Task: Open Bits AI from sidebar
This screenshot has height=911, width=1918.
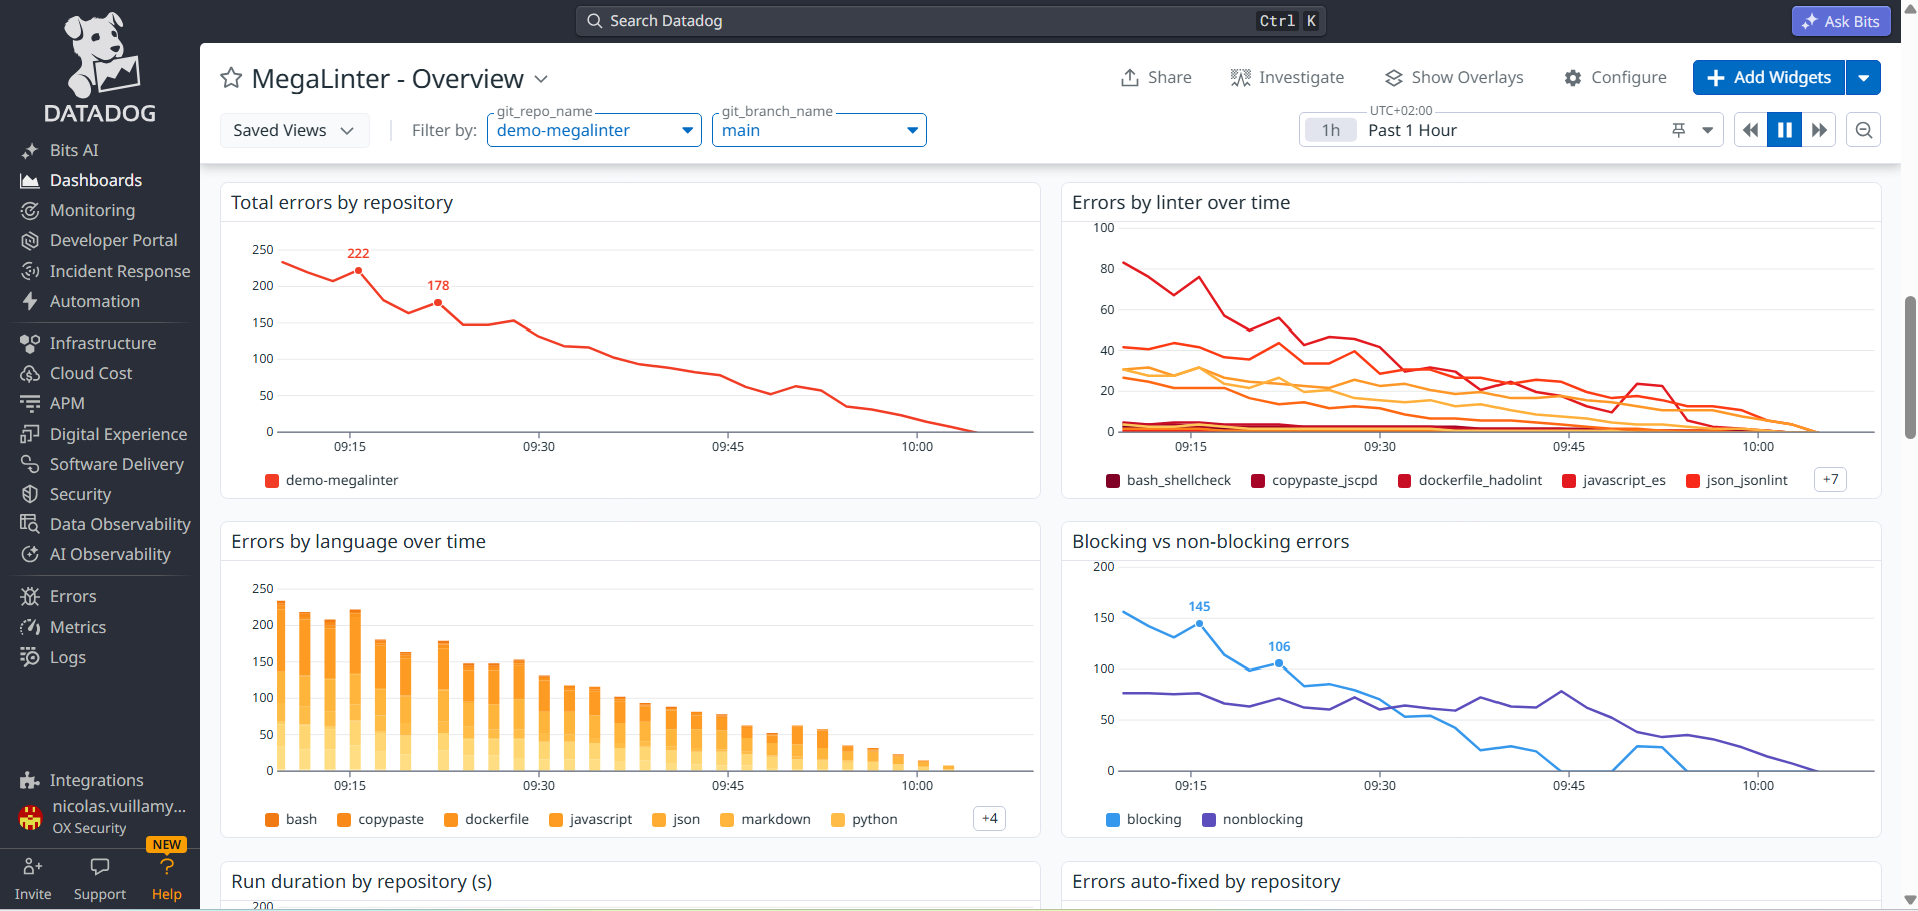Action: pyautogui.click(x=74, y=150)
